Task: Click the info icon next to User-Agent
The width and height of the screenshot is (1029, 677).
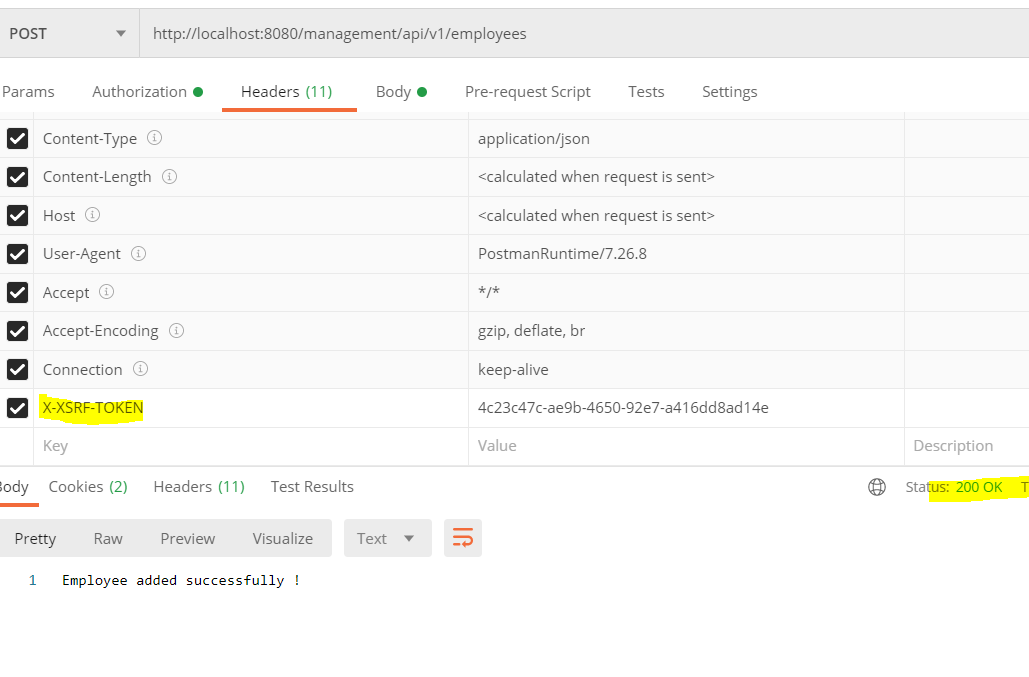Action: [x=139, y=254]
